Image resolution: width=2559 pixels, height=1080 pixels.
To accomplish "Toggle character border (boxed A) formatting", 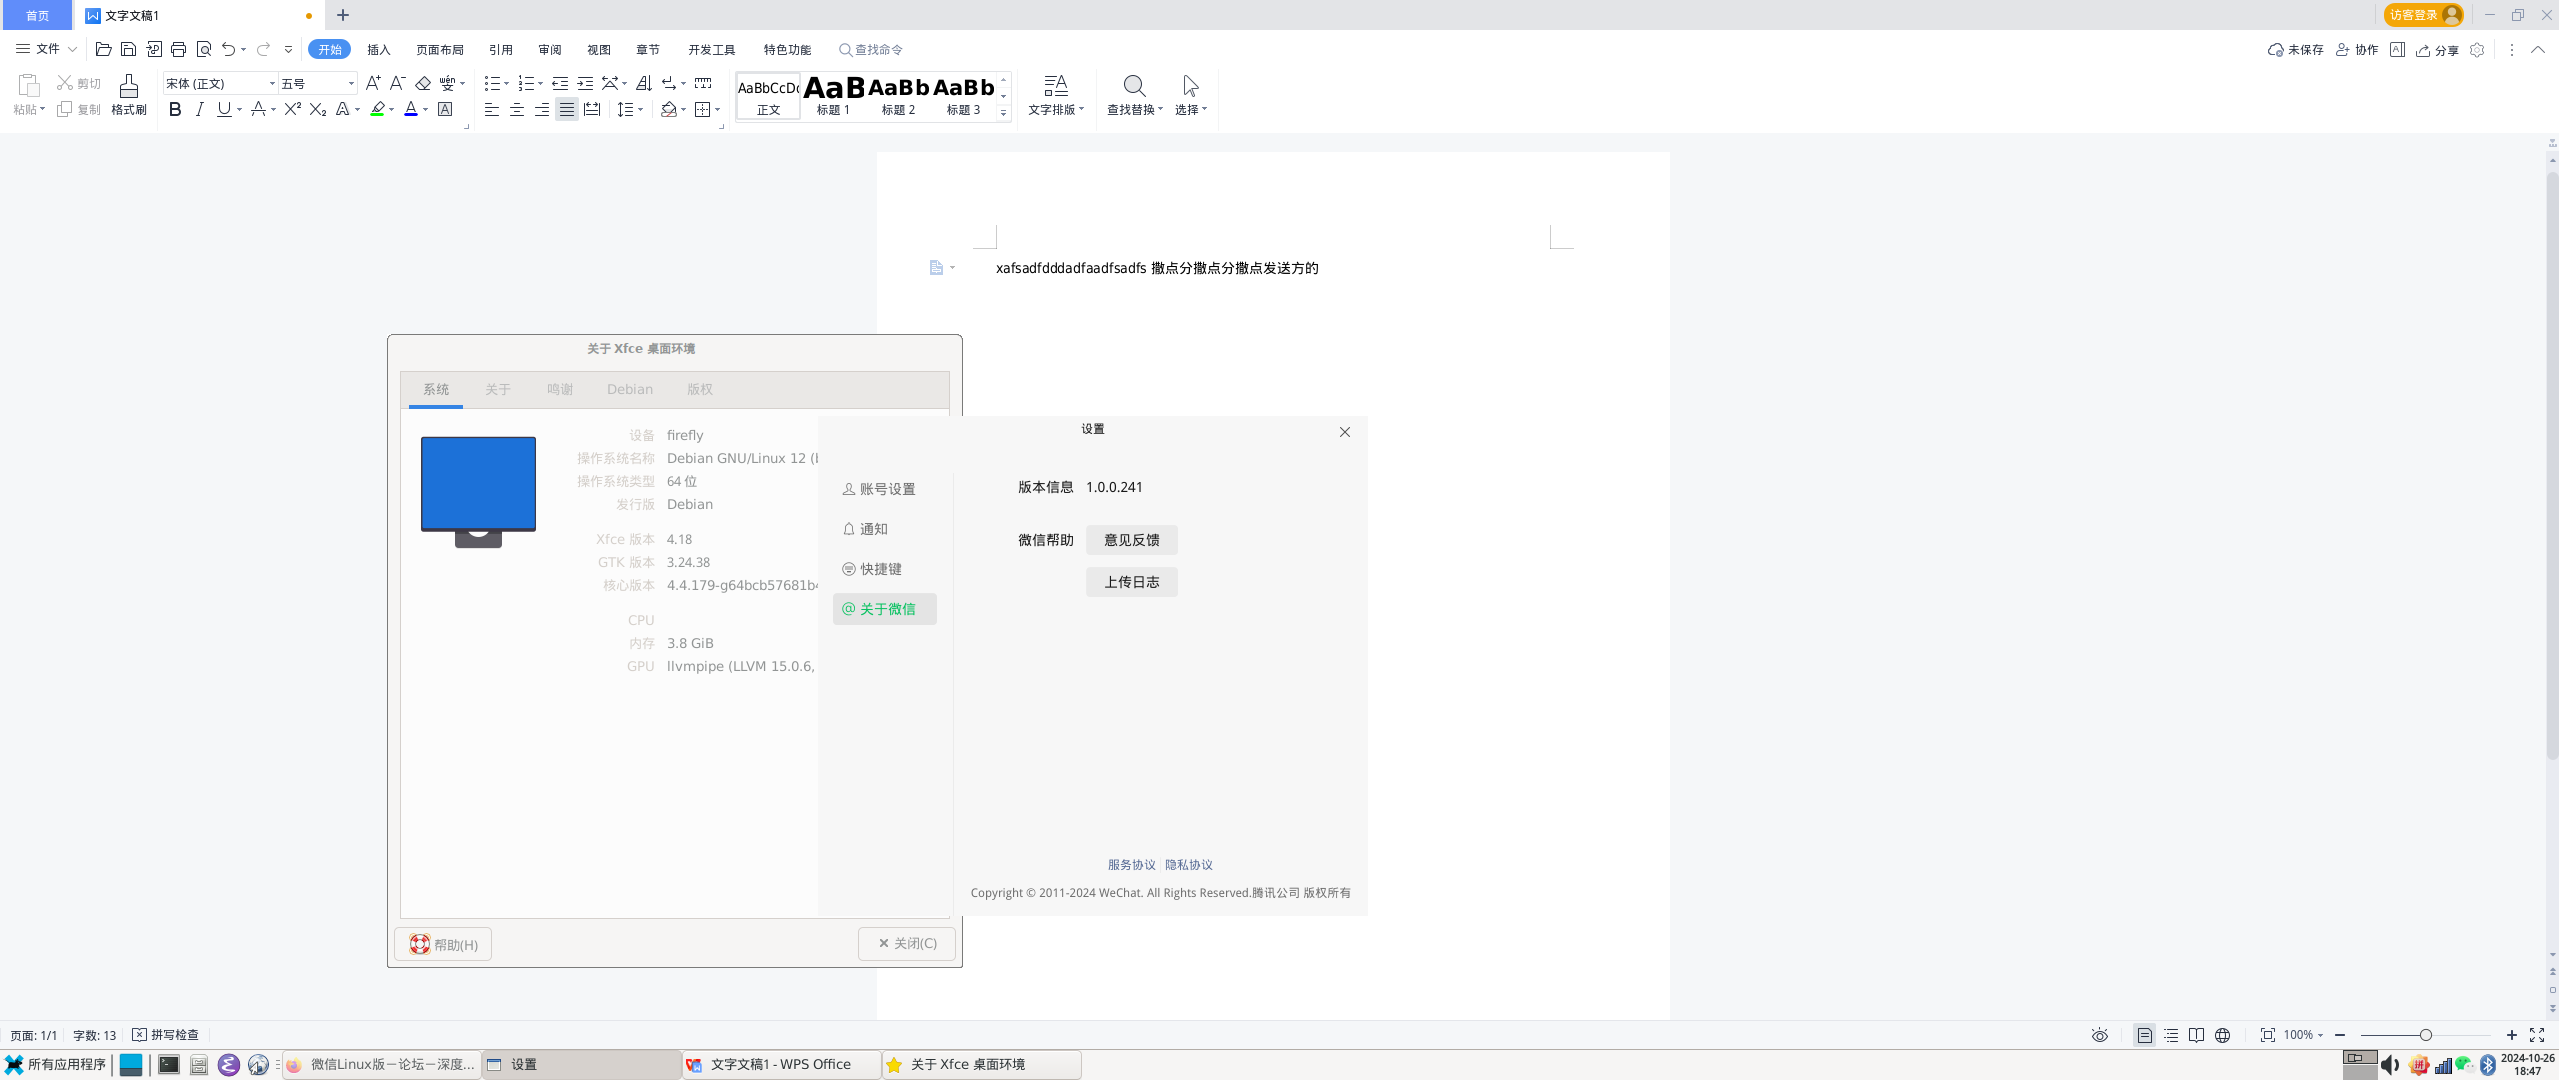I will point(445,109).
